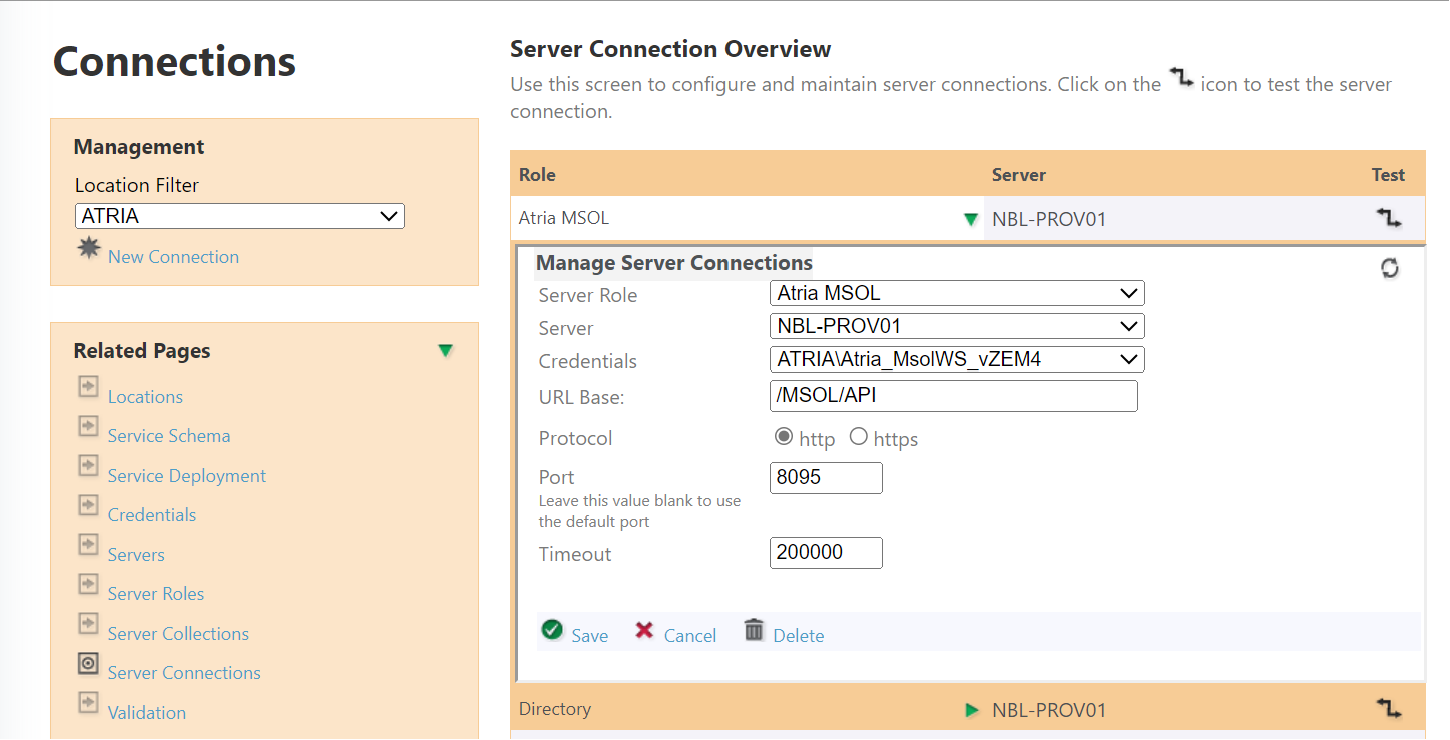Click the refresh icon in Manage Server Connections

pyautogui.click(x=1391, y=267)
